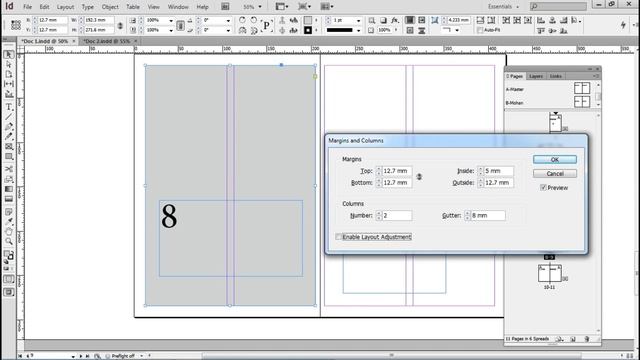Image resolution: width=640 pixels, height=360 pixels.
Task: Open the corner shape dropdown
Action: coord(457,30)
